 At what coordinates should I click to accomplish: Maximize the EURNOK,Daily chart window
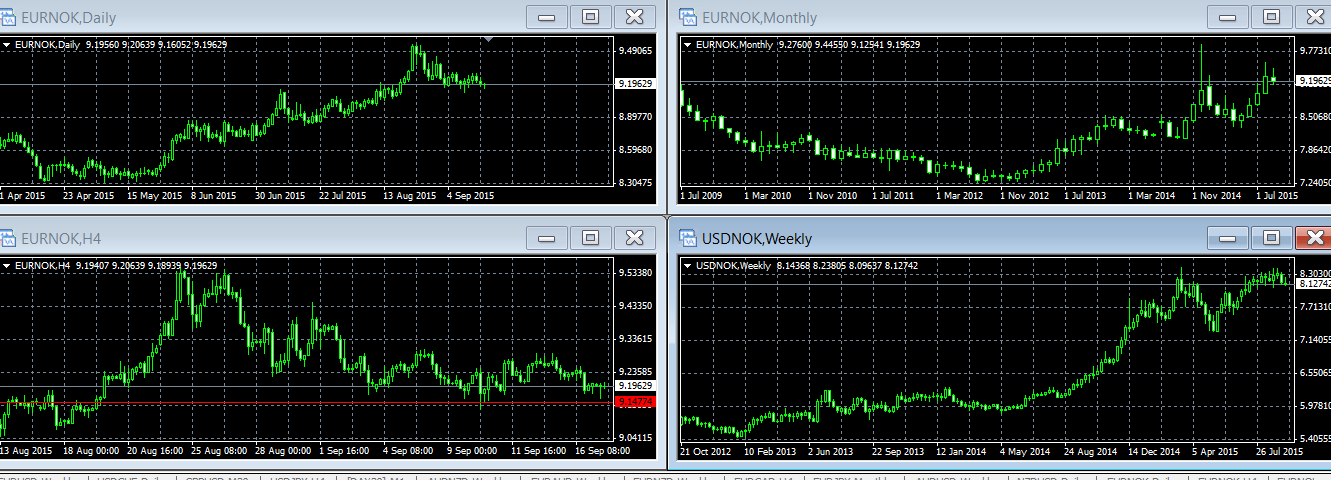[590, 16]
